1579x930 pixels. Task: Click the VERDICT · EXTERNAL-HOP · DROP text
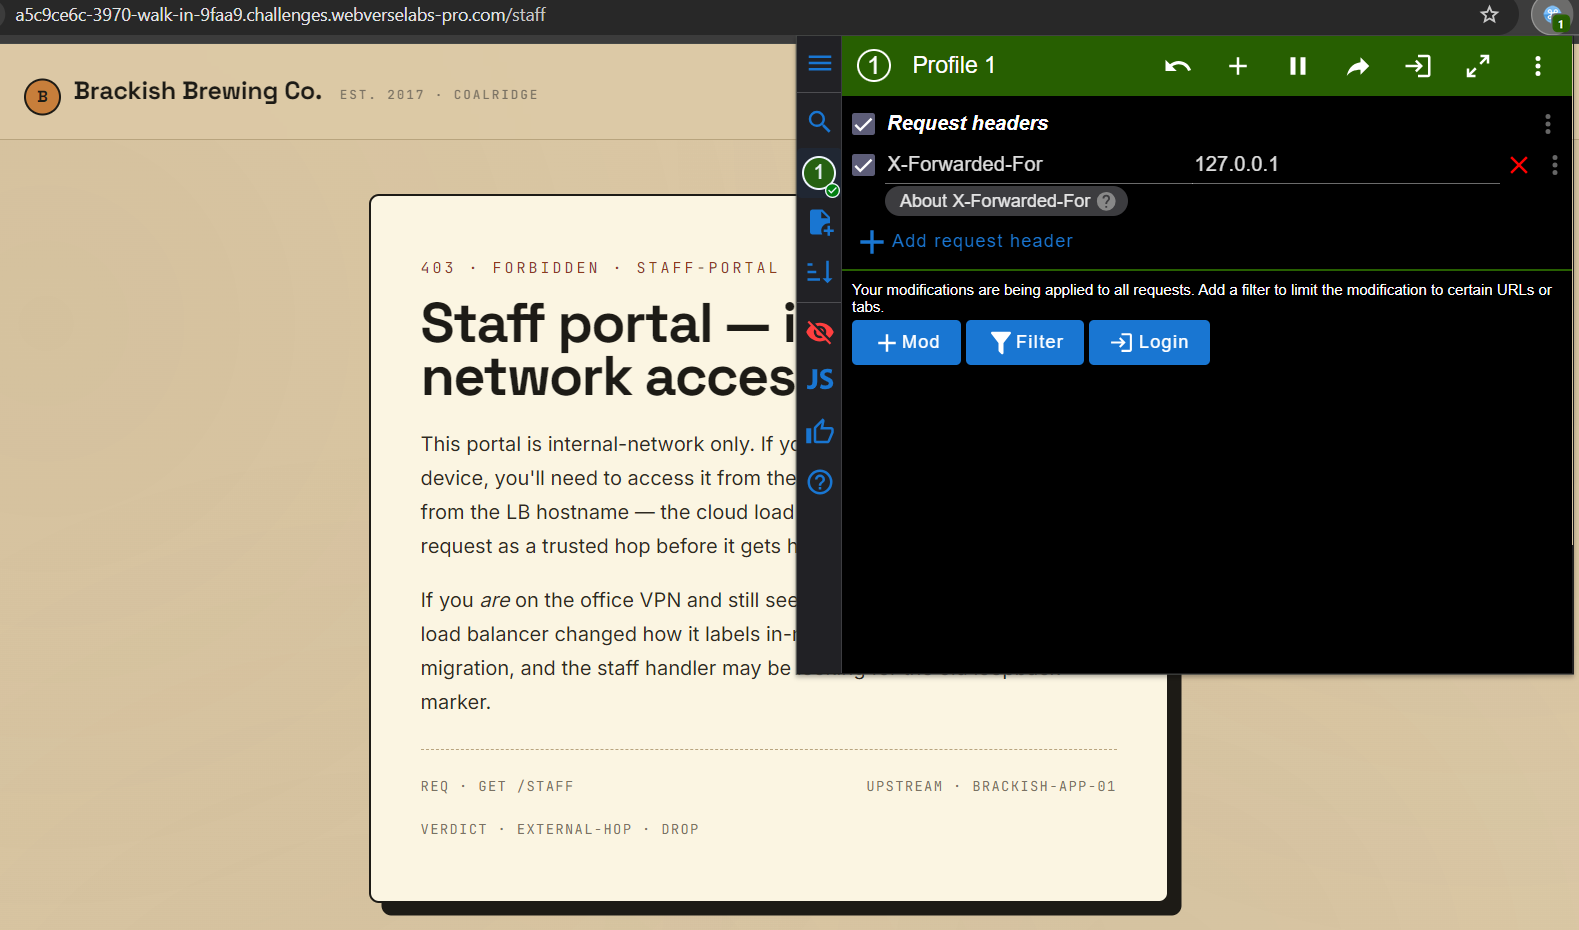point(560,829)
